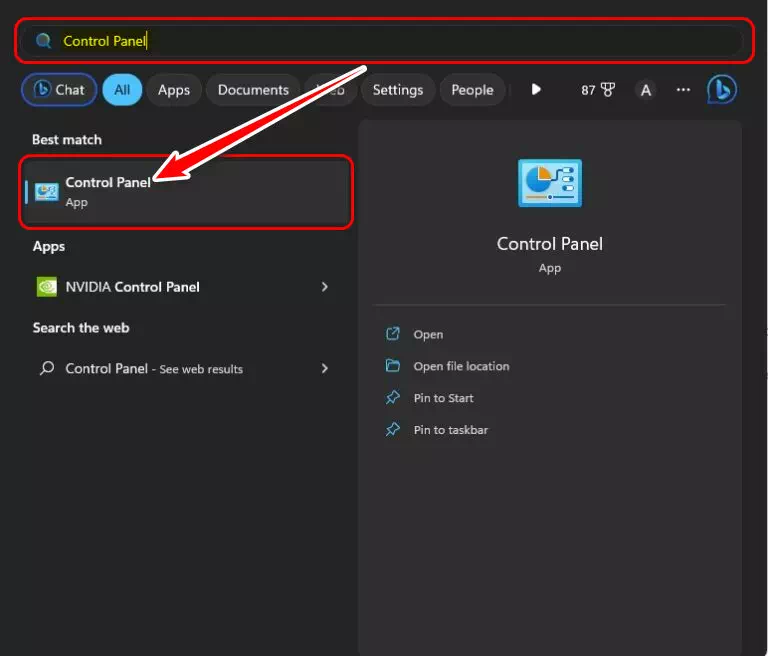Click the web search magnifier icon
This screenshot has height=656, width=768.
47,368
